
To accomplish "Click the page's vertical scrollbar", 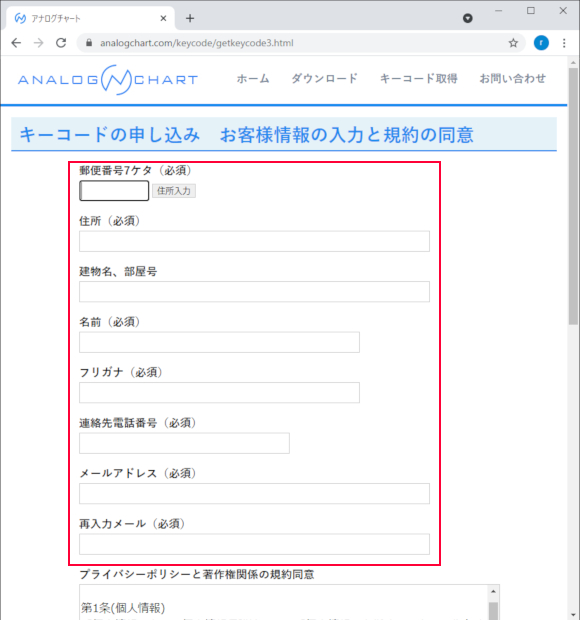I will 573,197.
